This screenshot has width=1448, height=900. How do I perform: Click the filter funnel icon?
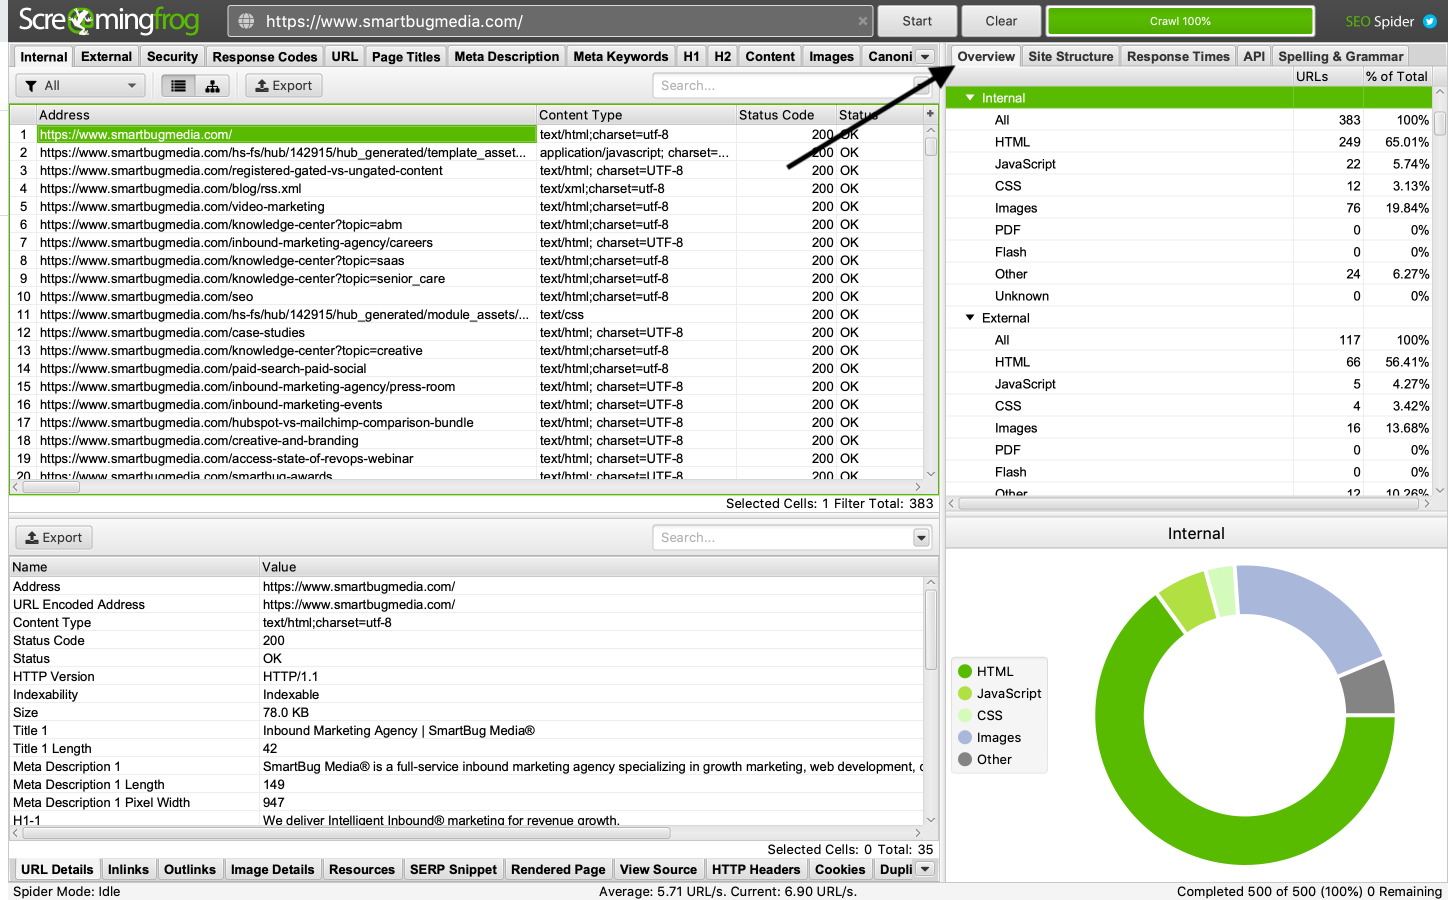[x=34, y=86]
